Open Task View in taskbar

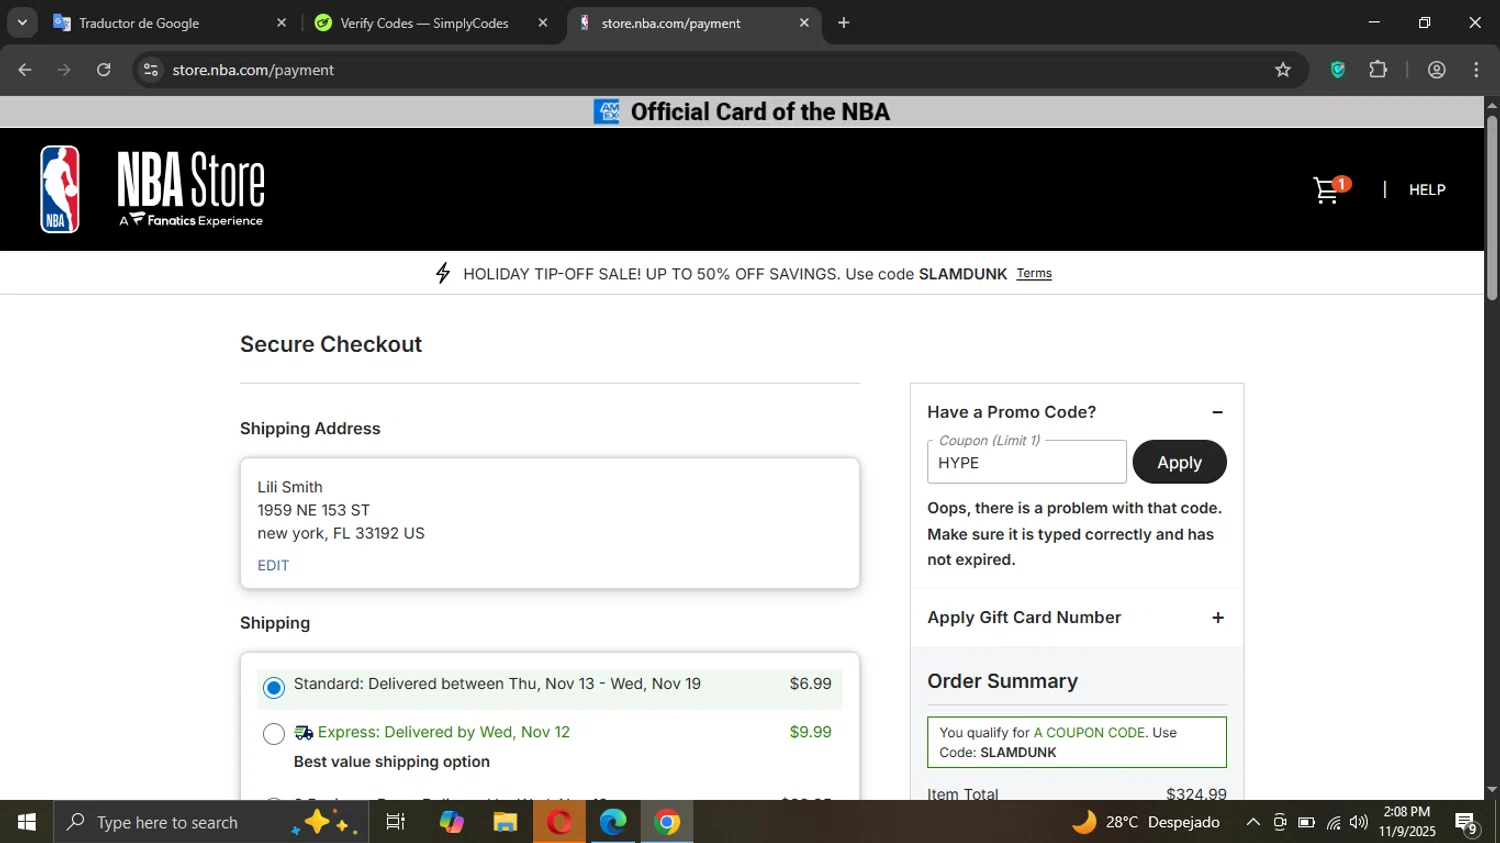[396, 822]
